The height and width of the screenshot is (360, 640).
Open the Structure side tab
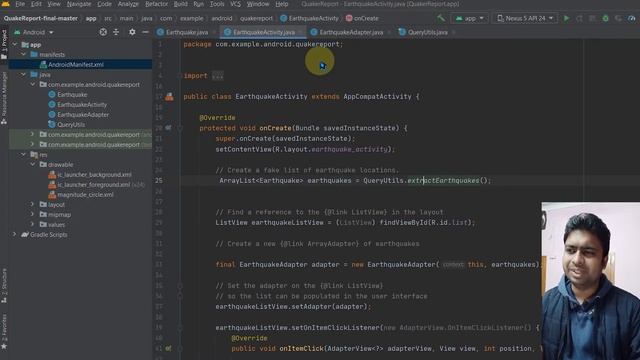(x=4, y=286)
